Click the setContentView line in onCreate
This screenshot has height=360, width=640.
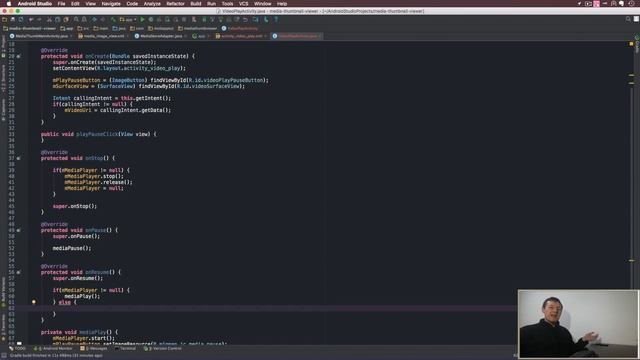pyautogui.click(x=119, y=68)
